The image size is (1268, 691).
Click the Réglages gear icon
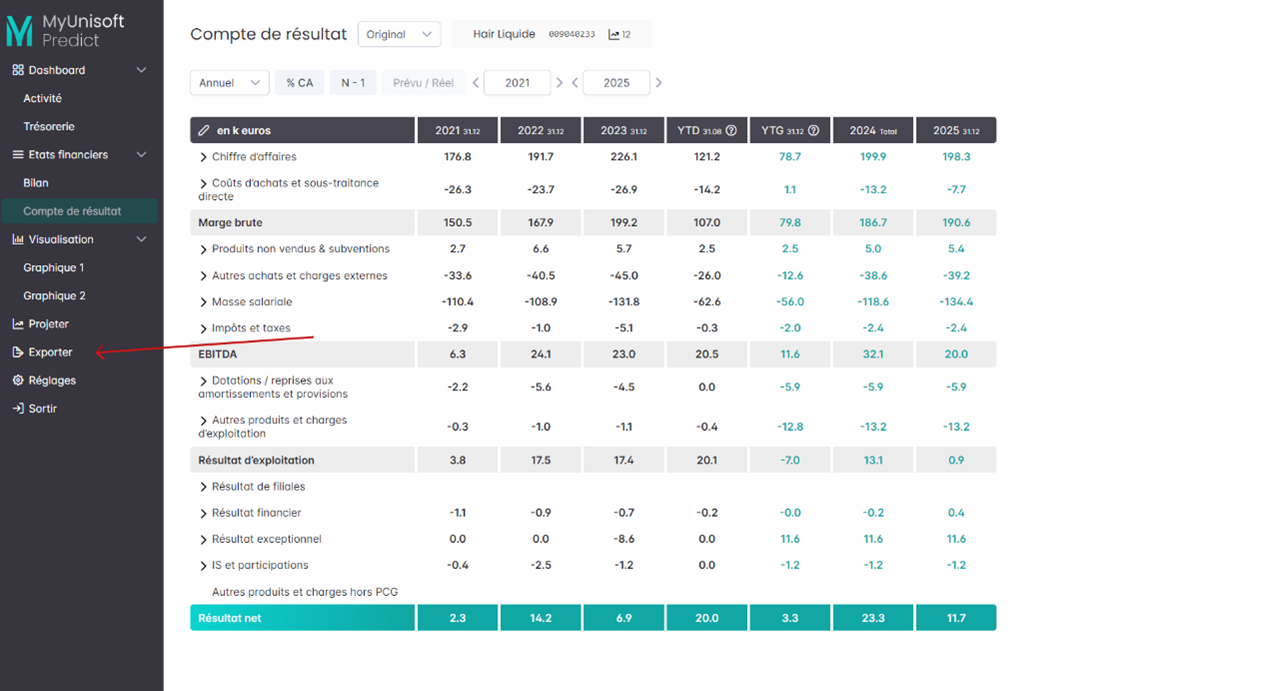coord(18,380)
